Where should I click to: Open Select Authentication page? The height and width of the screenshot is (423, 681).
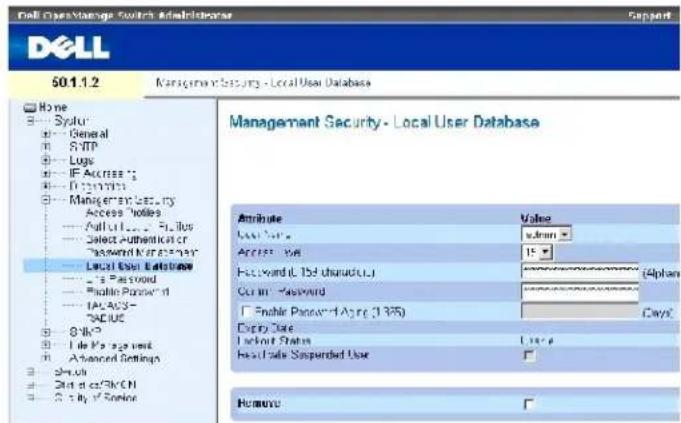[x=136, y=239]
